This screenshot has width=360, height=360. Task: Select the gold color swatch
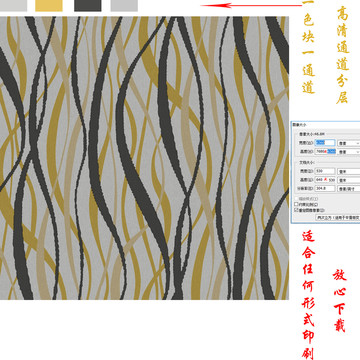tap(49, 5)
